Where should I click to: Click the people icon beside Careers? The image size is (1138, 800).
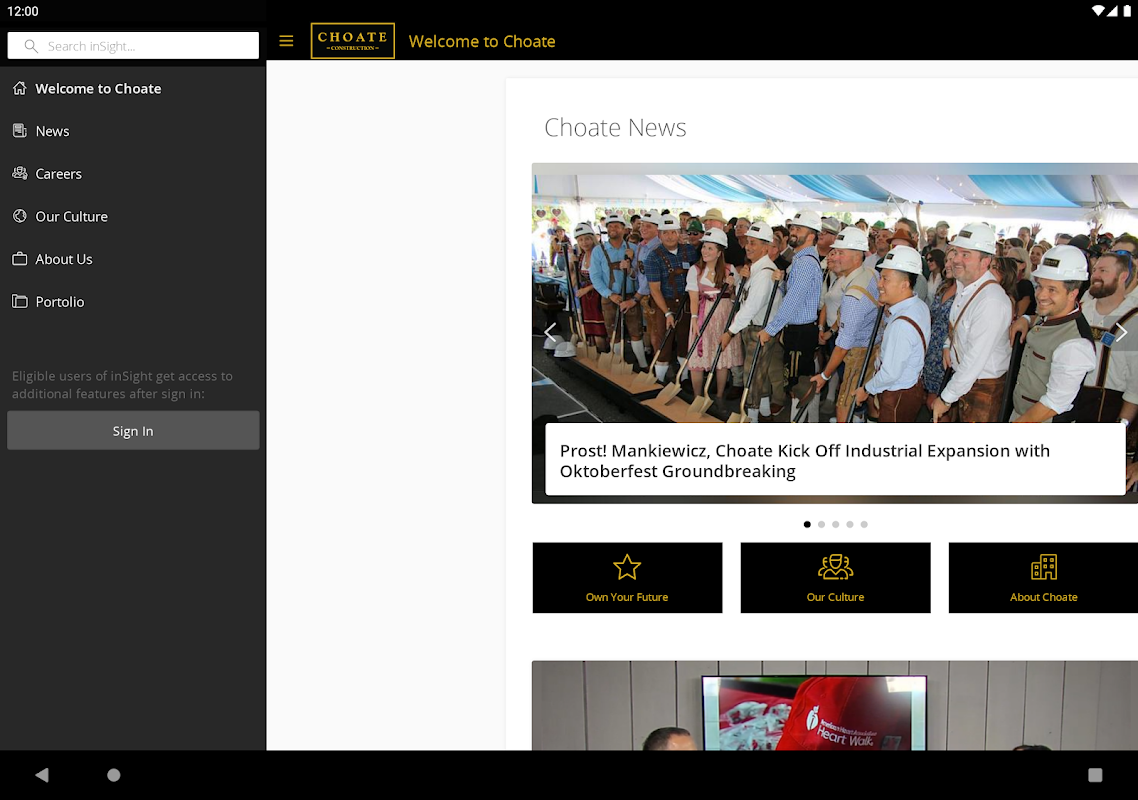pyautogui.click(x=20, y=173)
